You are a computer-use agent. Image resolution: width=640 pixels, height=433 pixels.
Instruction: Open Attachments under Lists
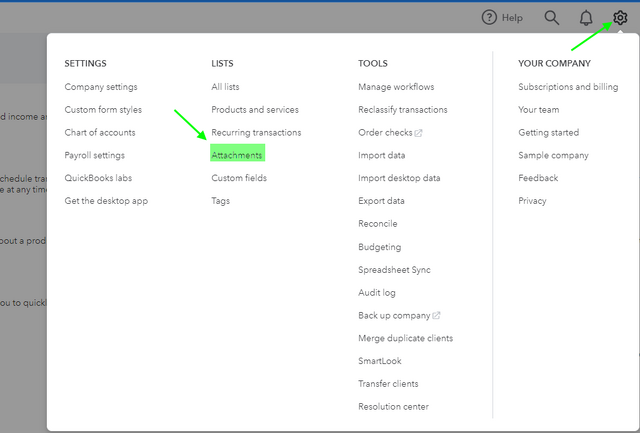tap(237, 155)
